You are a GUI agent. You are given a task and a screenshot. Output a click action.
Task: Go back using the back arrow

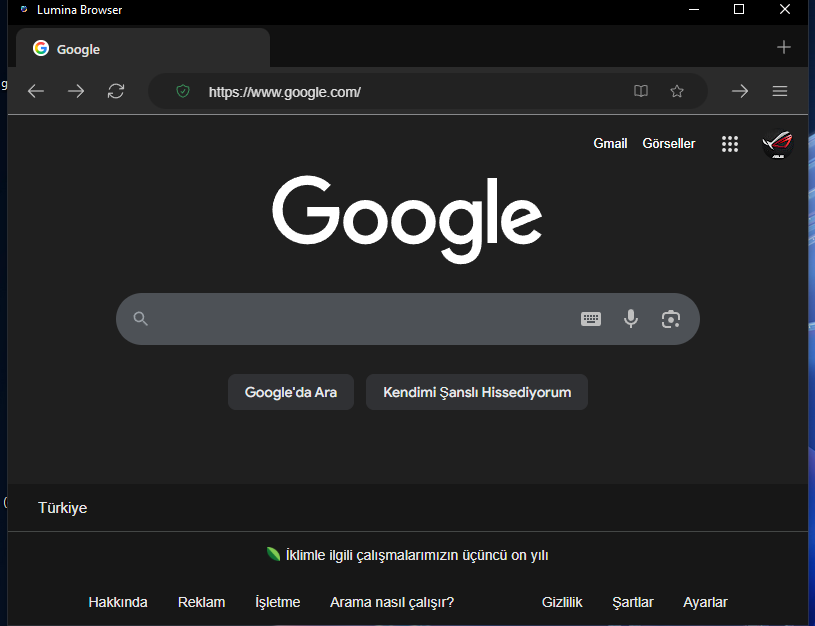[x=36, y=92]
